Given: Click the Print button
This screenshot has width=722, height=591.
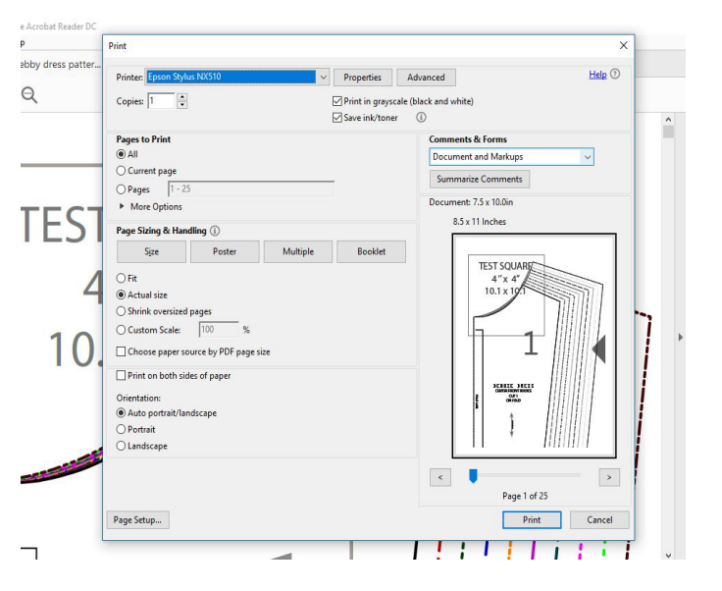Looking at the screenshot, I should [x=531, y=520].
